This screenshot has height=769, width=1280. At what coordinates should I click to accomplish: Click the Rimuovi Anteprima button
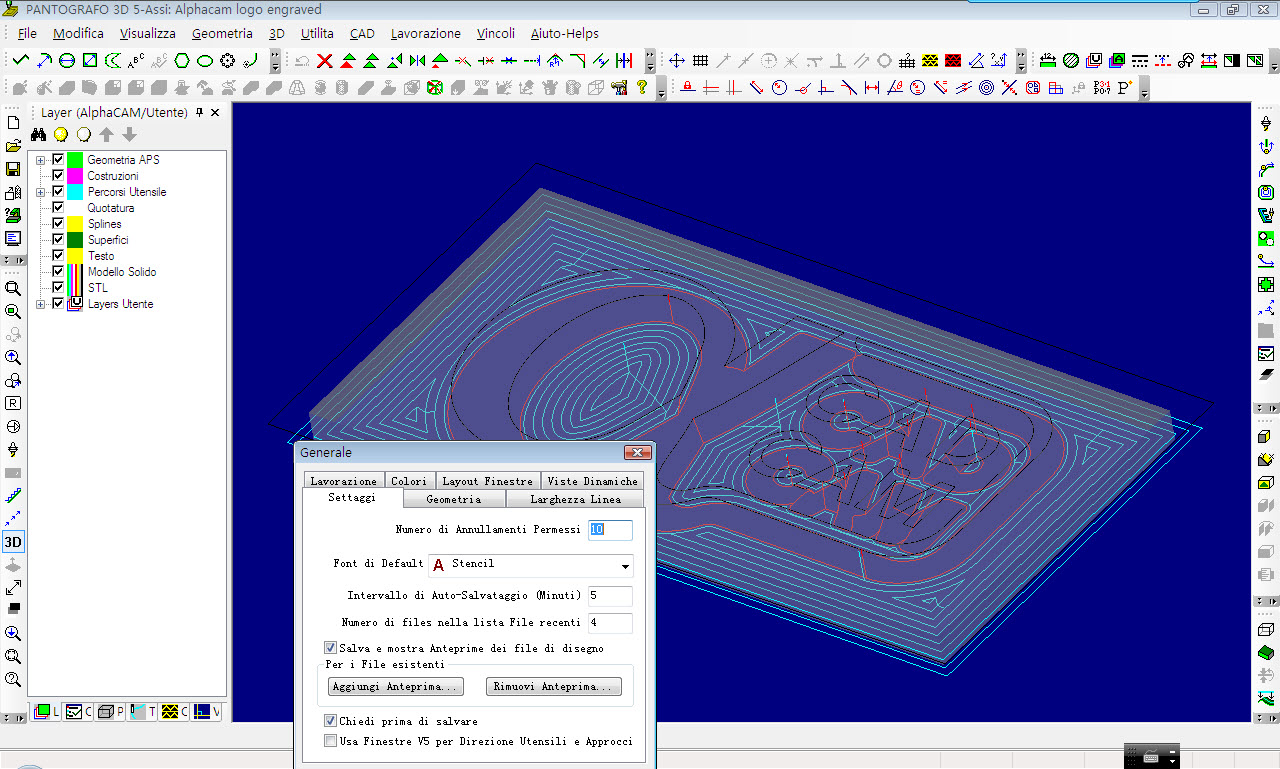tap(554, 687)
